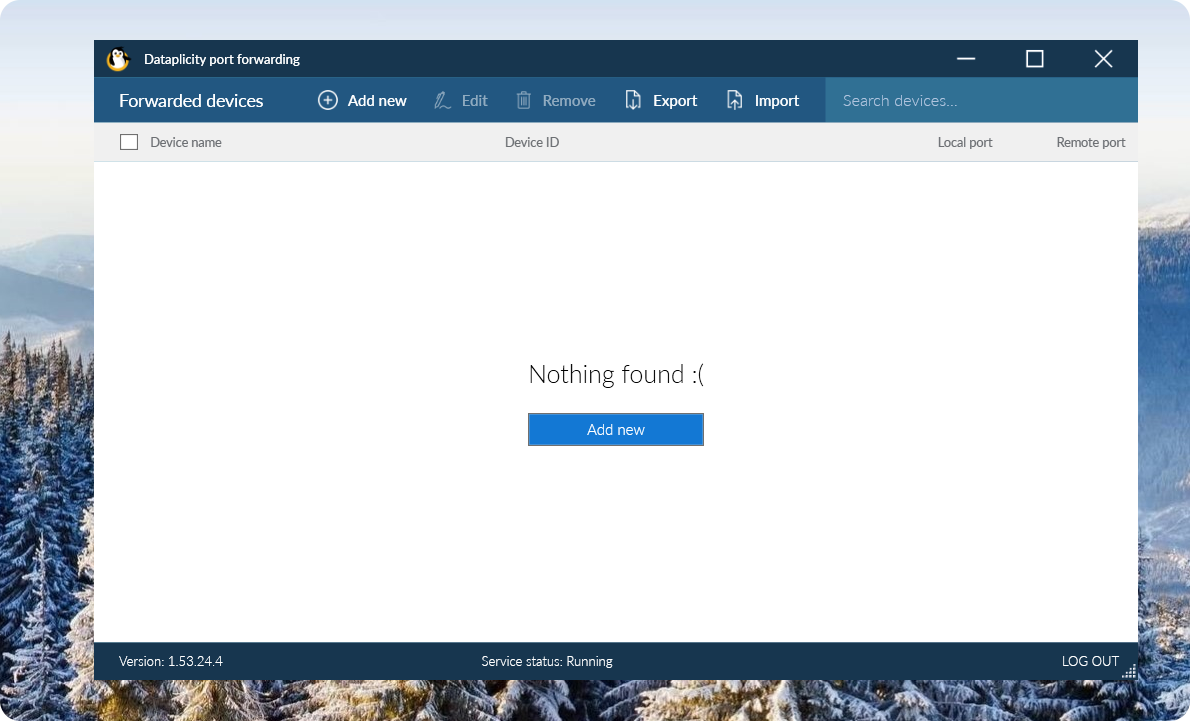
Task: Tick the select-all checkbox beside Device name
Action: click(129, 142)
